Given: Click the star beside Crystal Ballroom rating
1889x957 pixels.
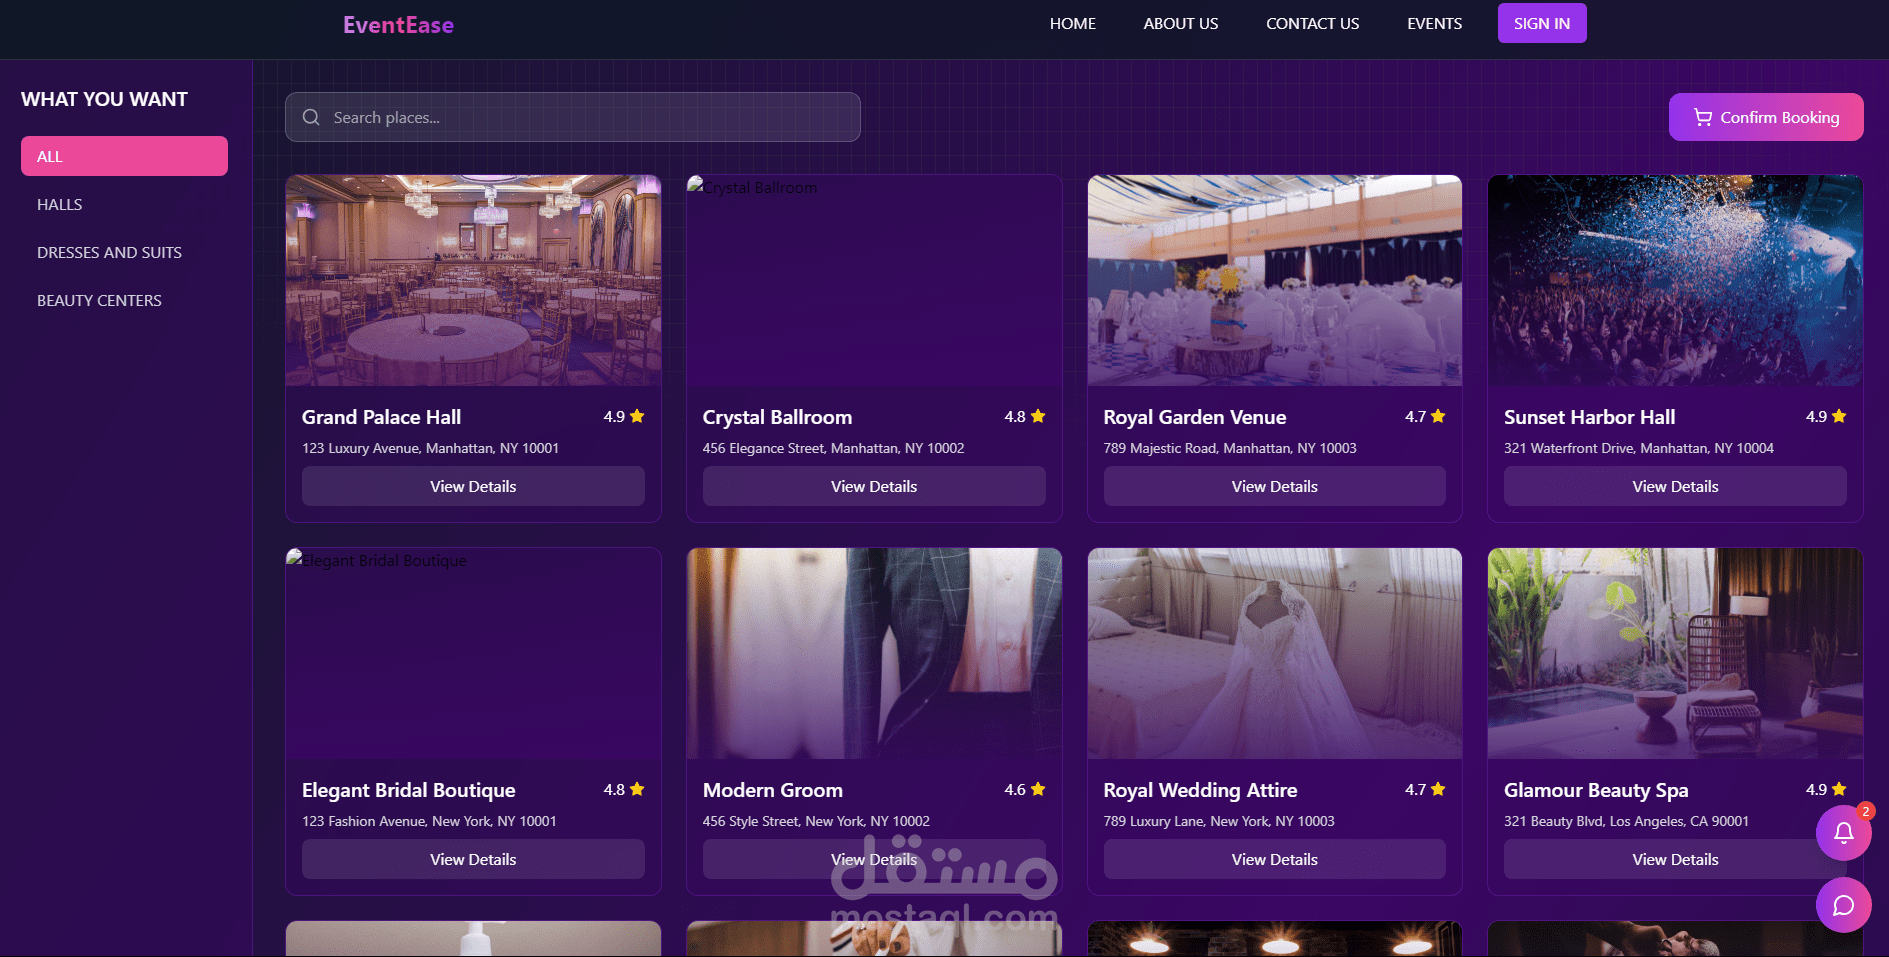Looking at the screenshot, I should tap(1038, 416).
